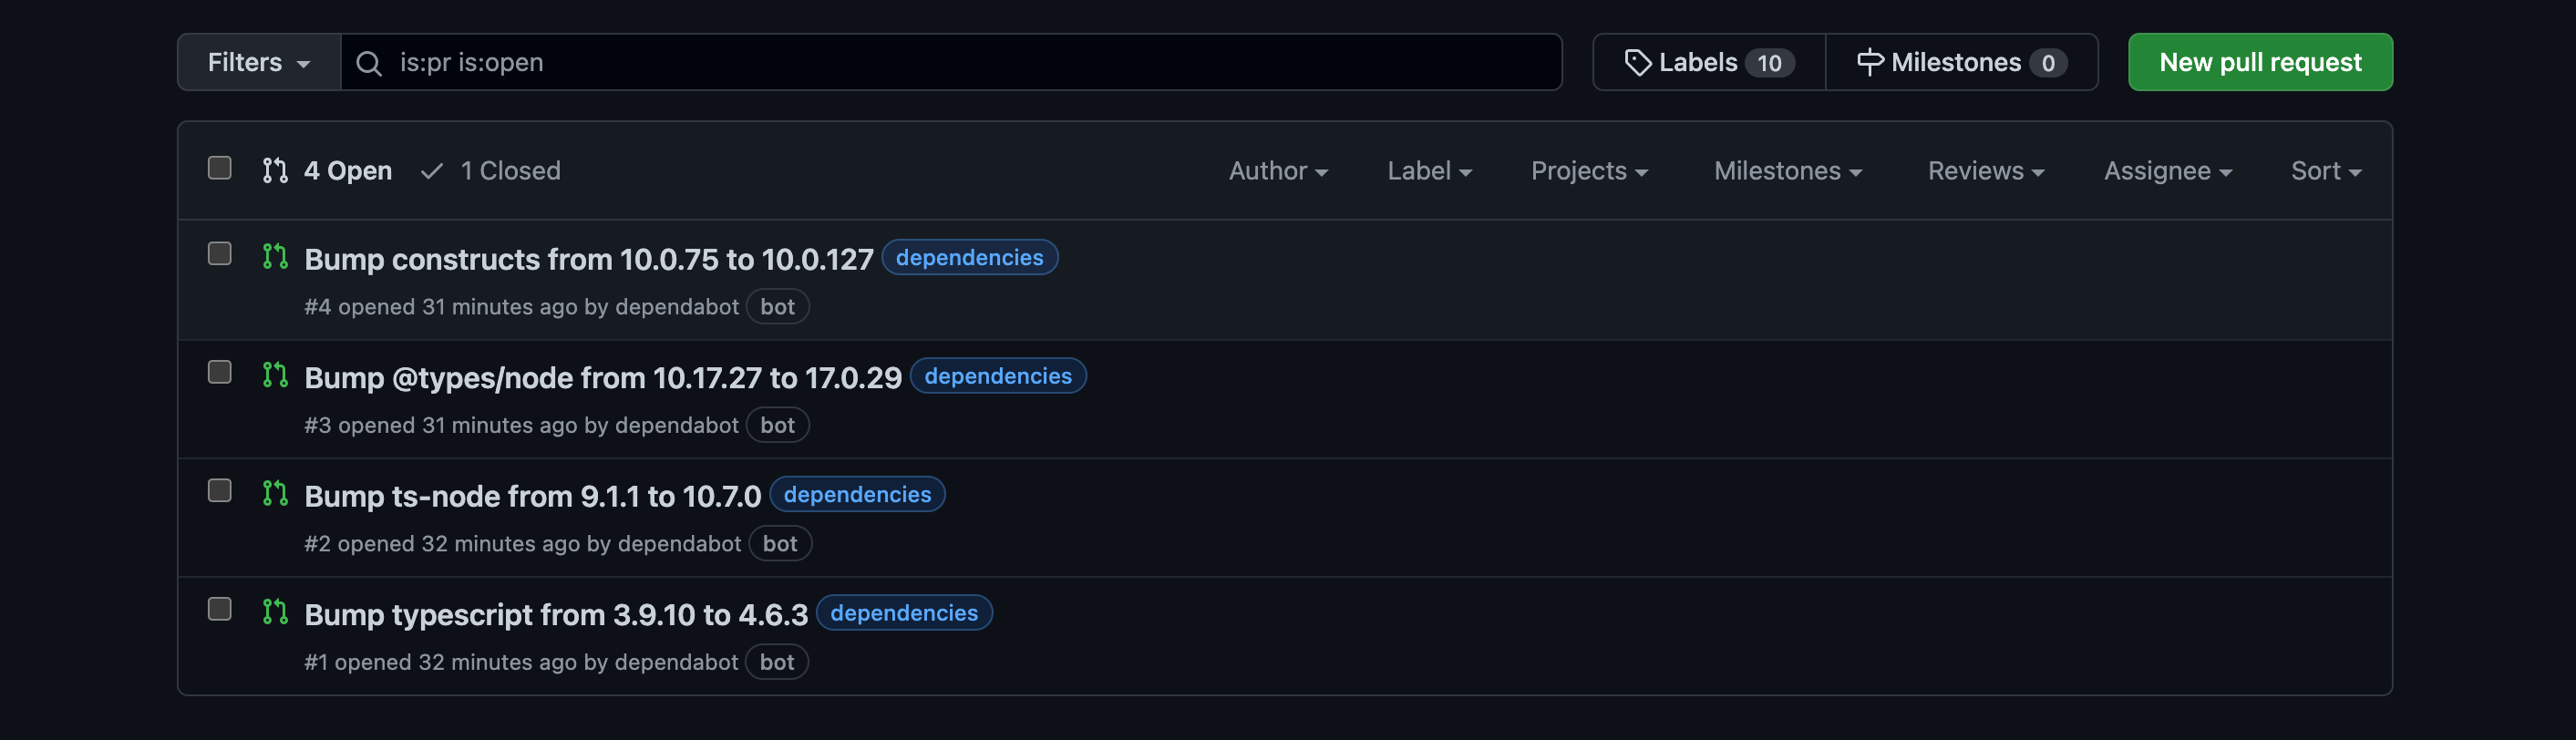Click the PR icon for Bump ts-node

click(275, 494)
